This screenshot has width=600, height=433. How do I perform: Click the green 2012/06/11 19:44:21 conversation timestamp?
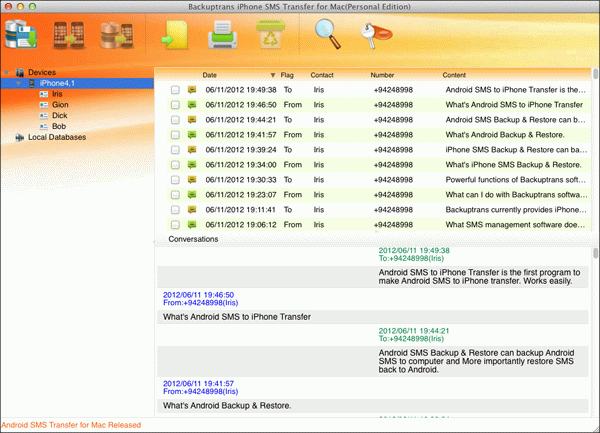click(414, 331)
